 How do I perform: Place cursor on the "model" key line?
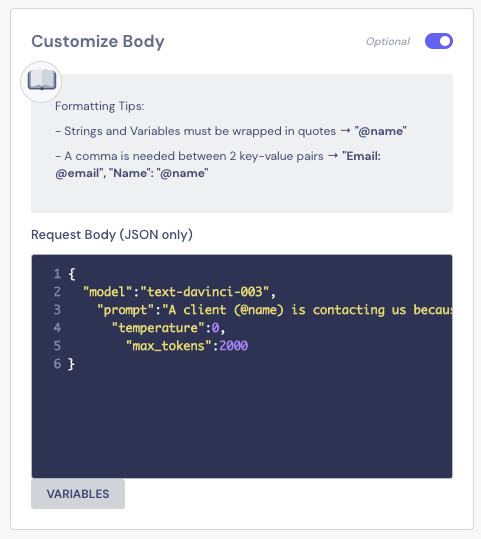click(179, 292)
